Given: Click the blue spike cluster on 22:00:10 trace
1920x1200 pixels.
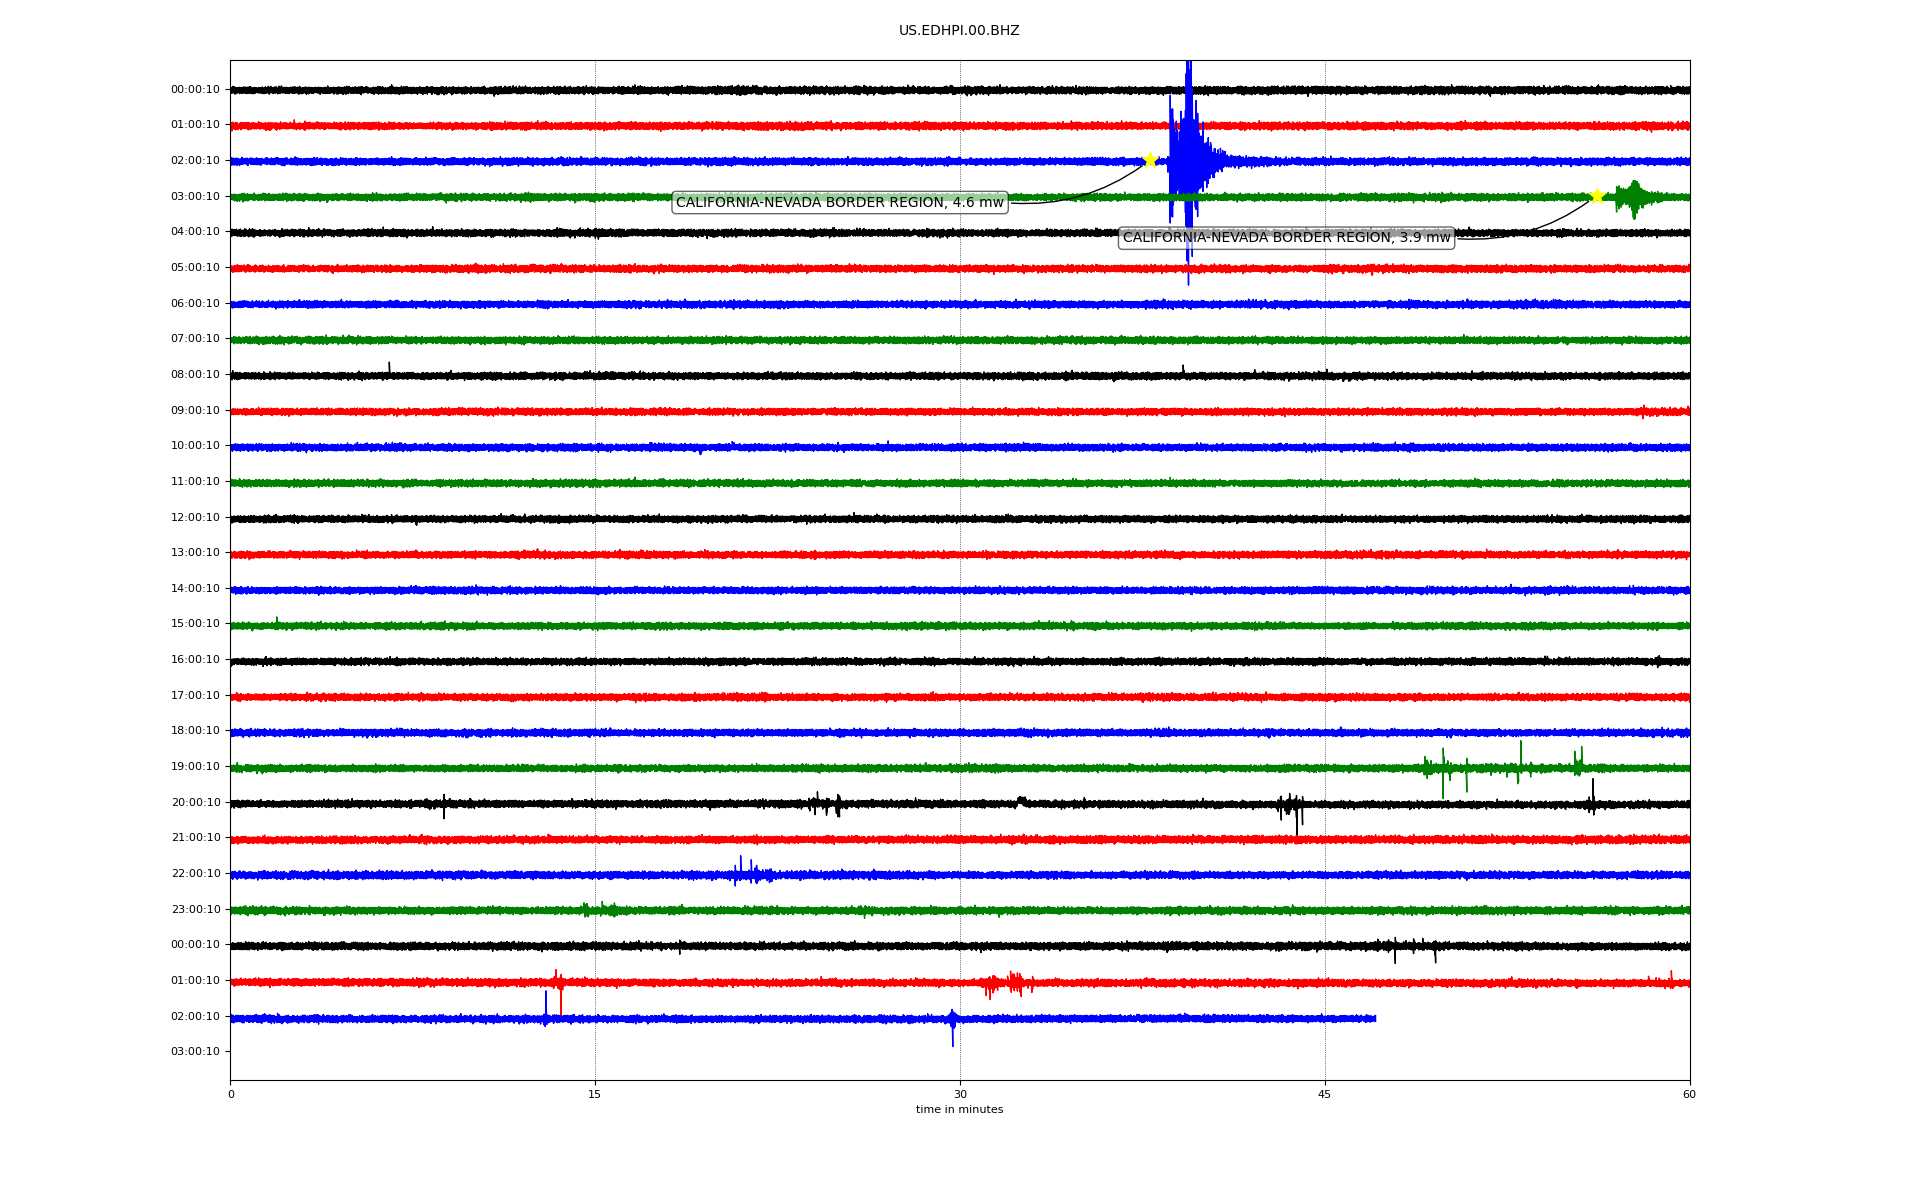Looking at the screenshot, I should 752,873.
